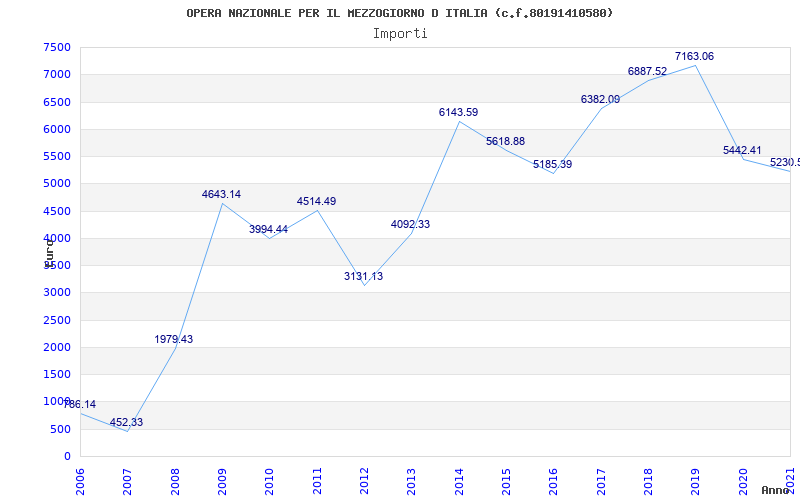Select the 4514.49 data label
This screenshot has width=800, height=500.
tap(316, 202)
